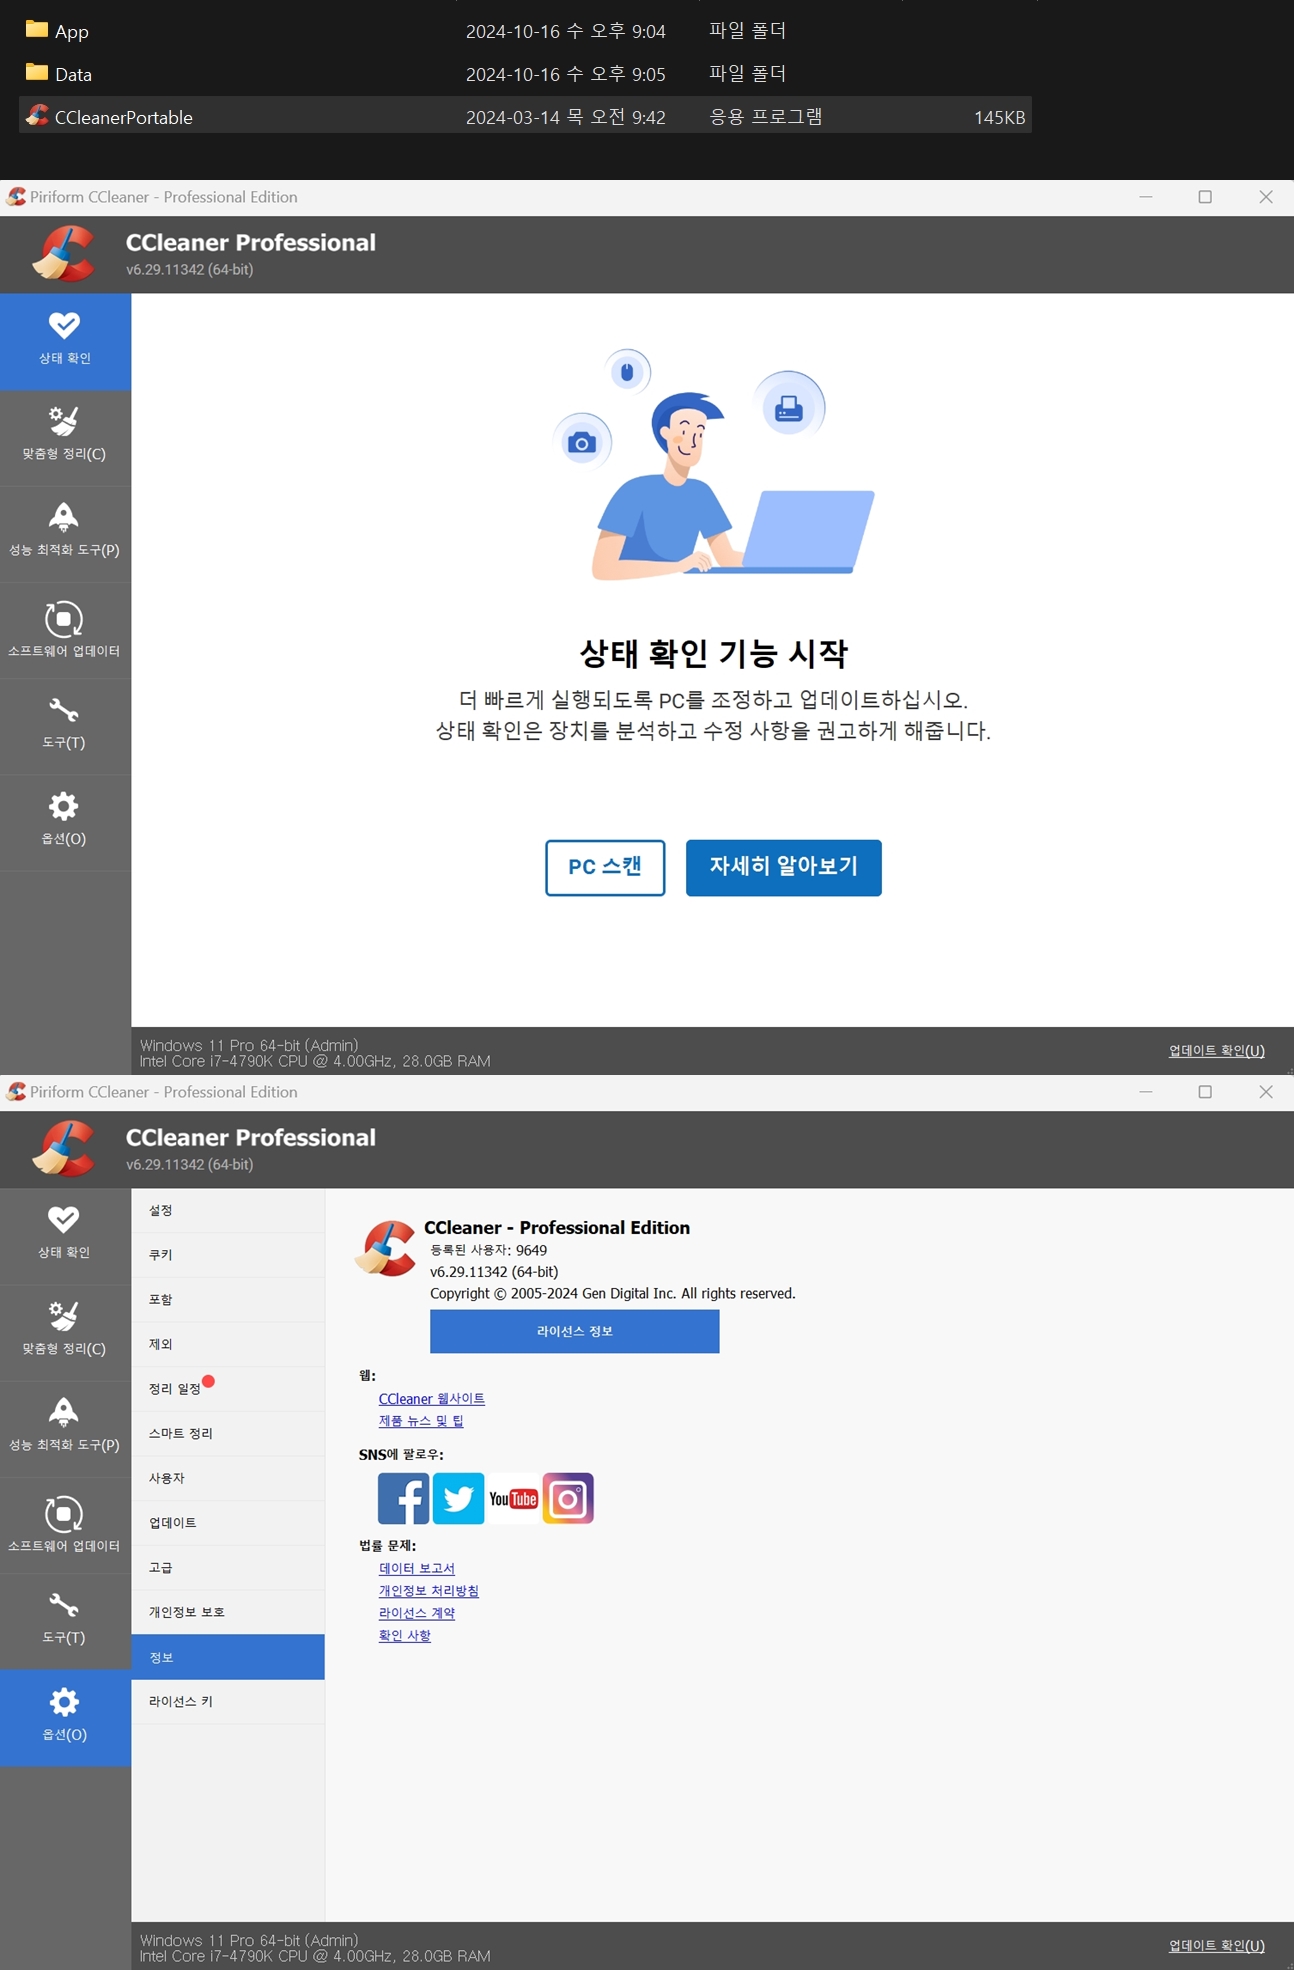Open the CCleaner 웹사이트 link
The height and width of the screenshot is (1970, 1294).
click(431, 1399)
